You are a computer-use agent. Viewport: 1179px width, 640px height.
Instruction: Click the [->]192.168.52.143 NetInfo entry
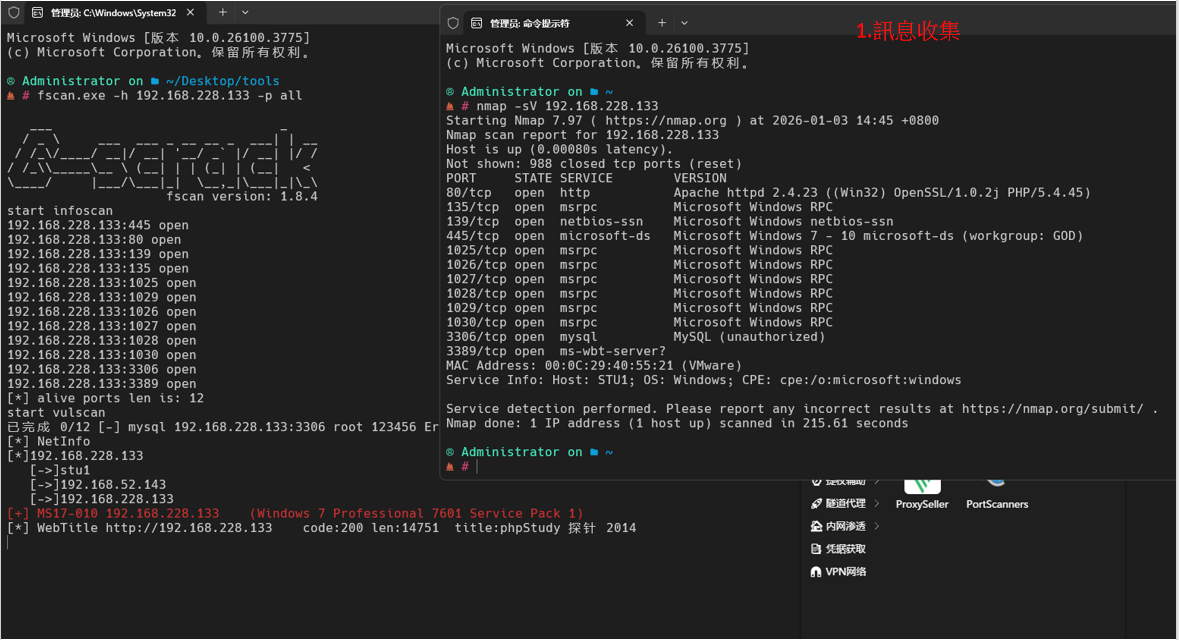point(98,485)
